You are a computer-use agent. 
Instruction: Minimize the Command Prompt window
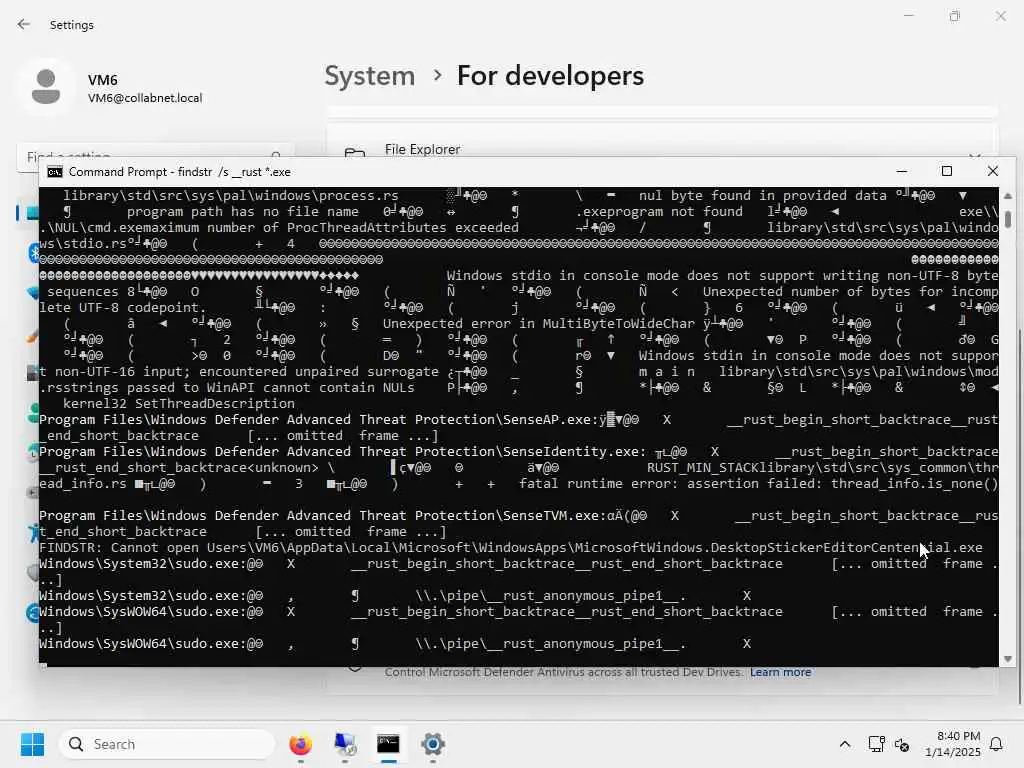click(902, 171)
